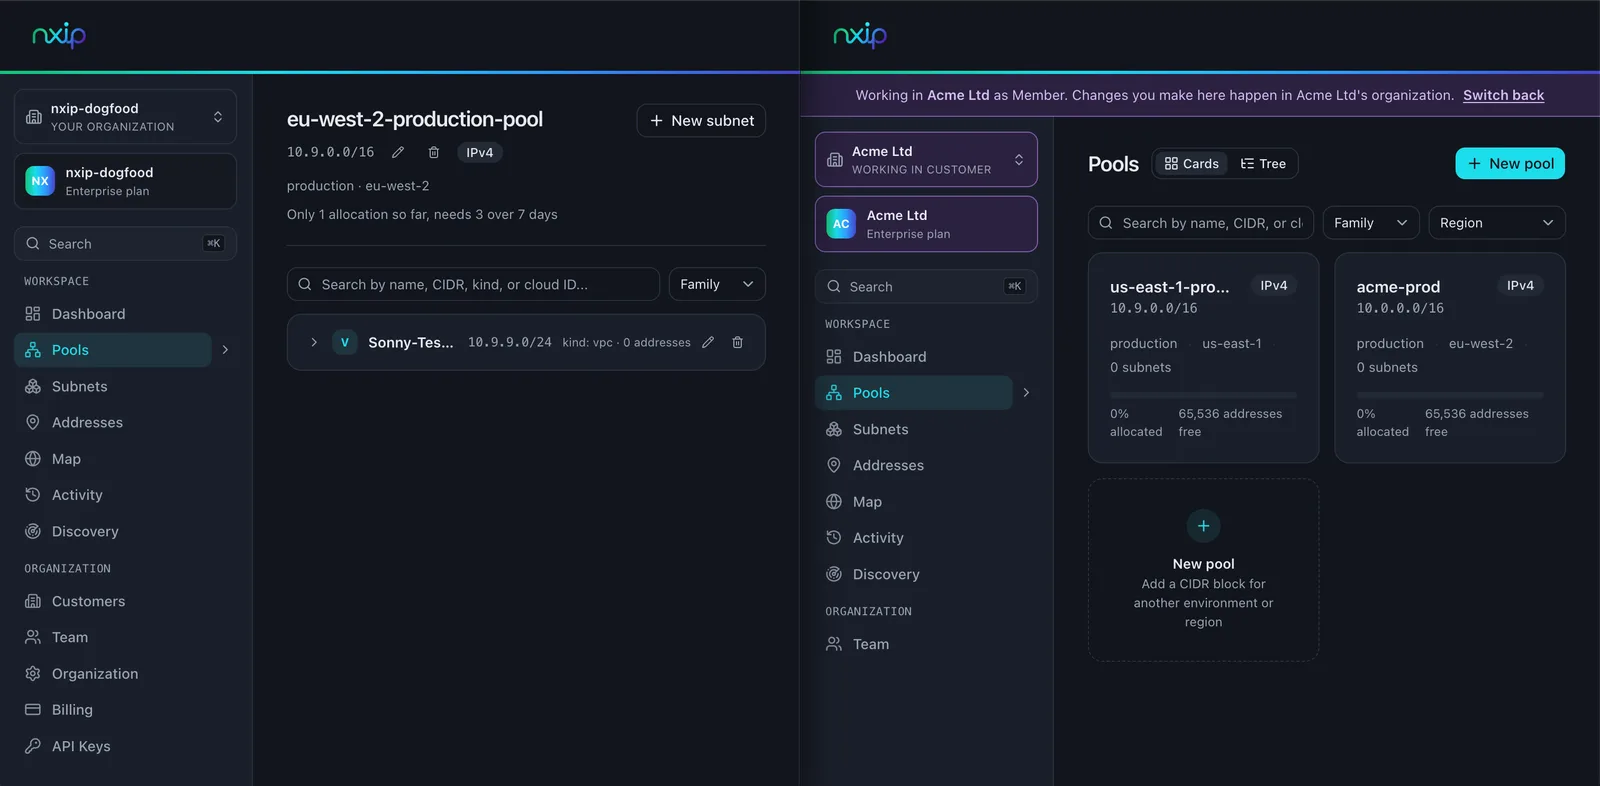Click the us-east-1-pro pool allocation bar

coord(1203,395)
